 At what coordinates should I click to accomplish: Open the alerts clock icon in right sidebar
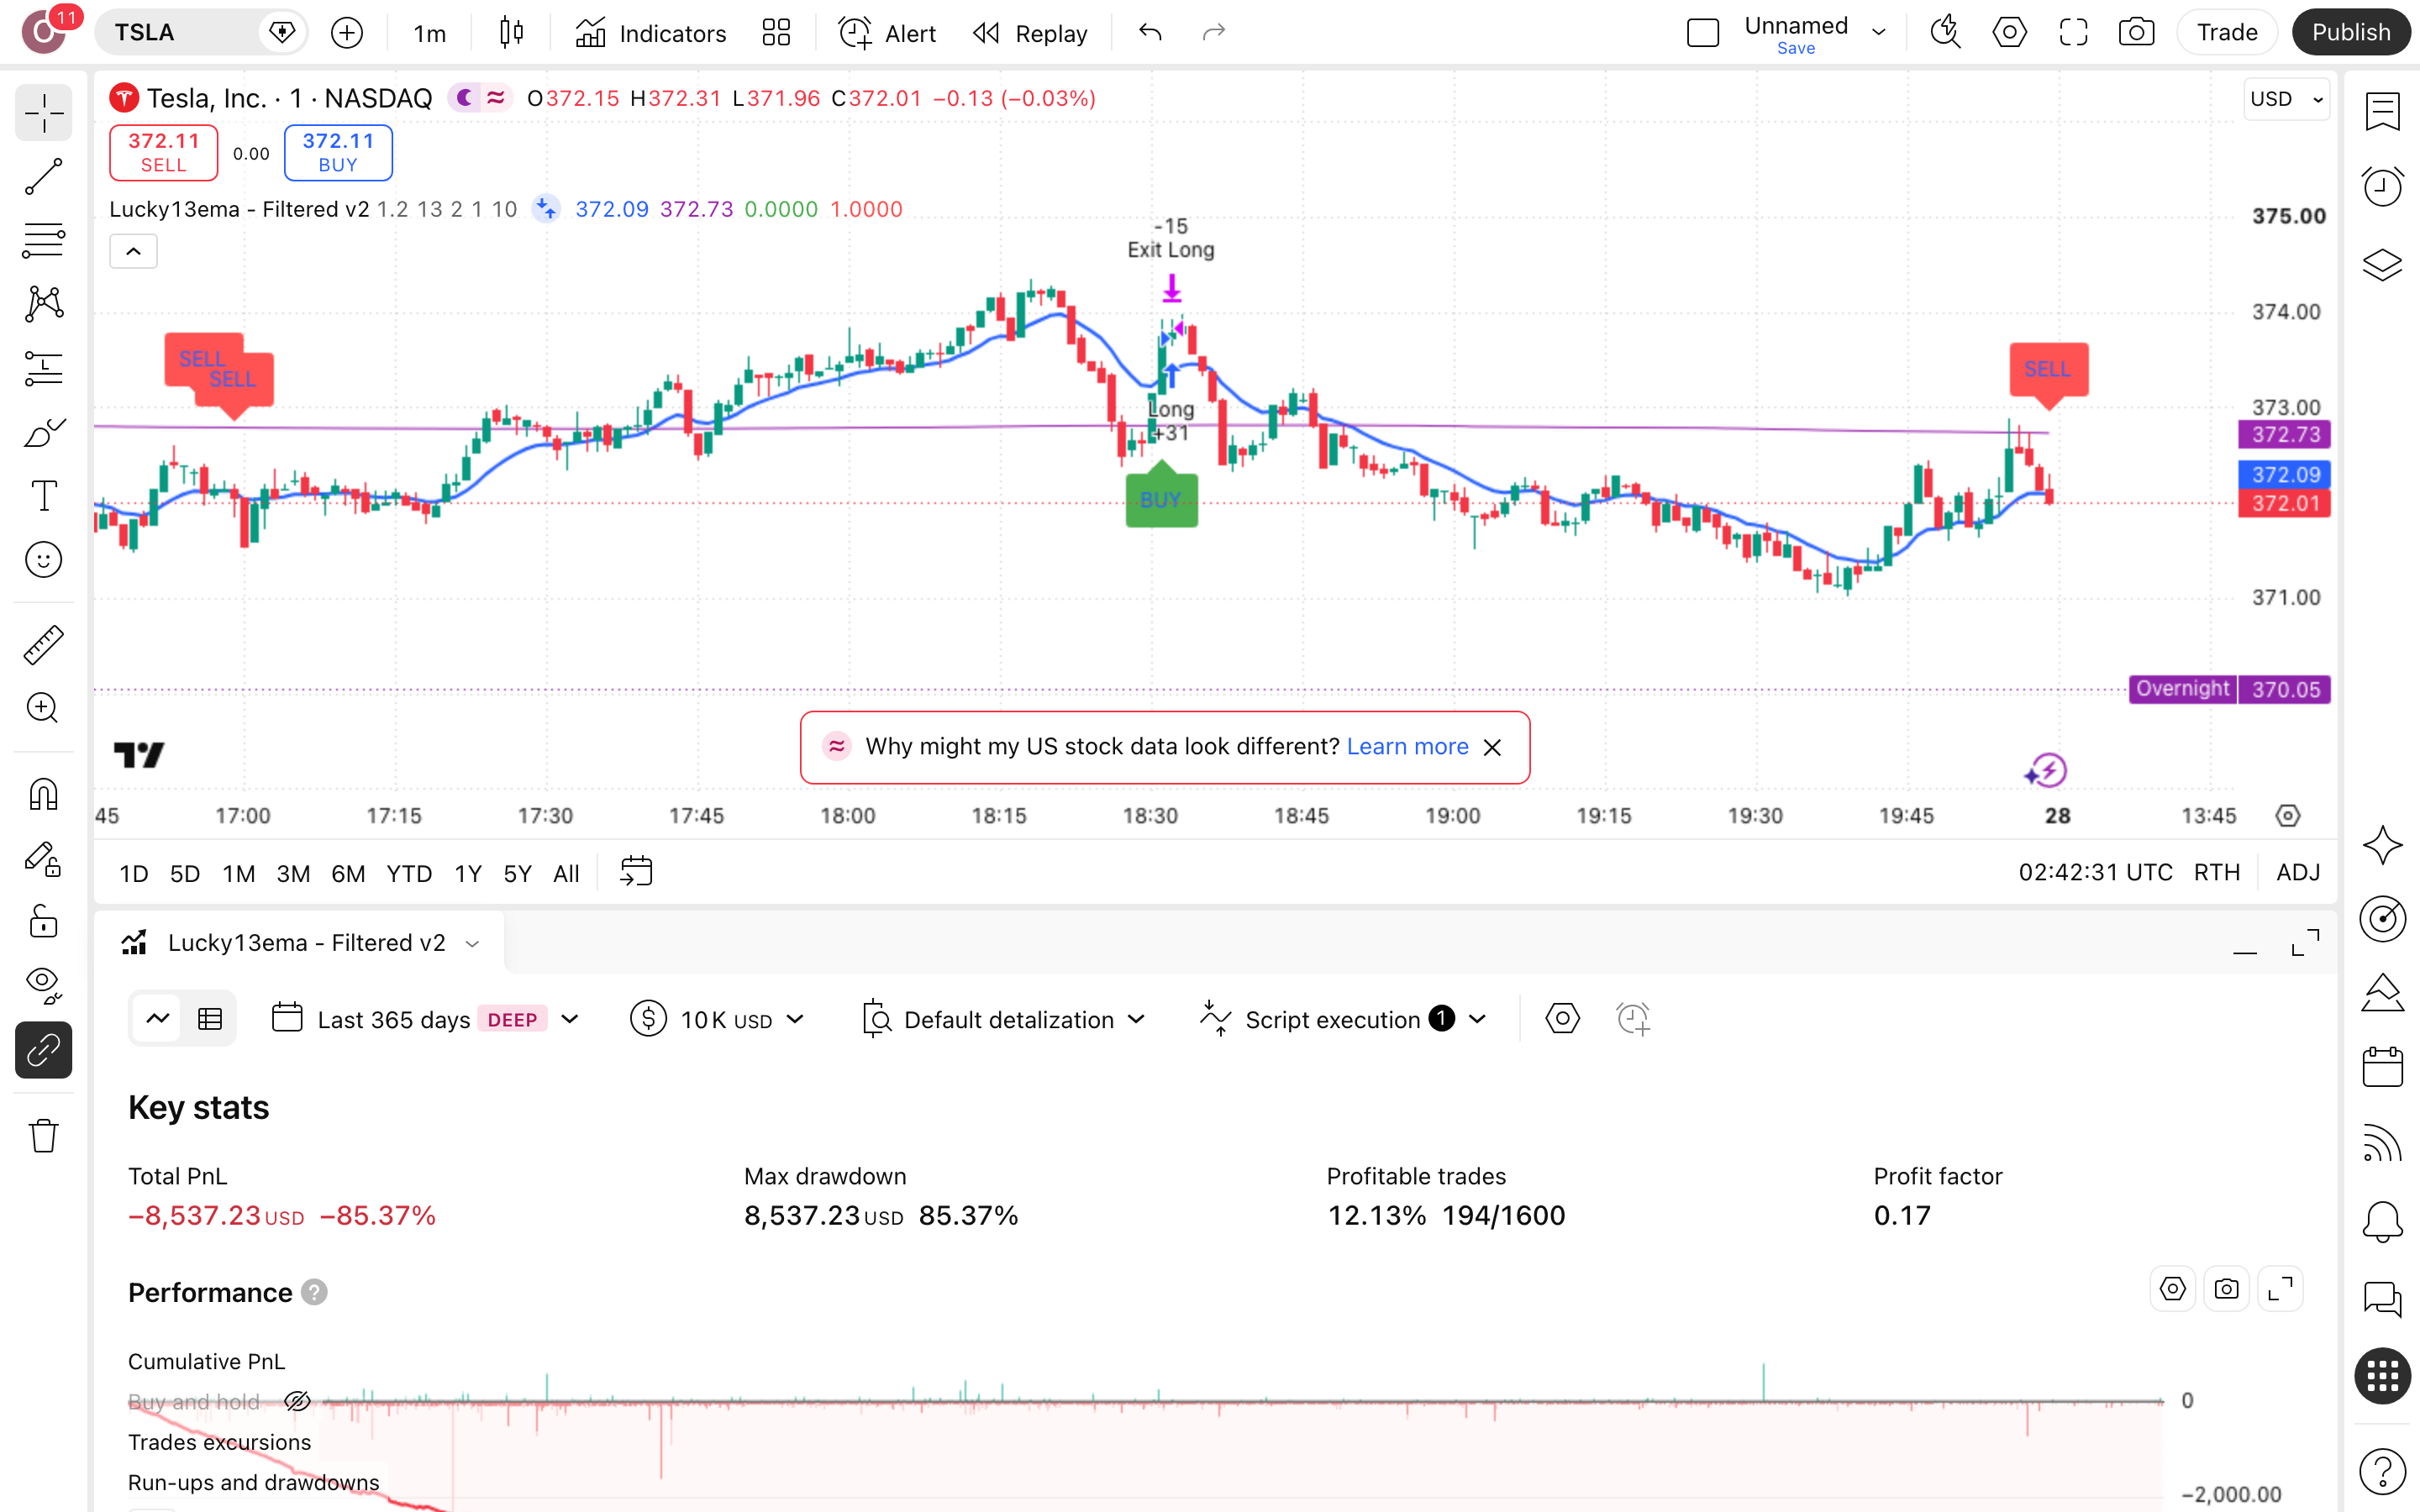(x=2382, y=187)
